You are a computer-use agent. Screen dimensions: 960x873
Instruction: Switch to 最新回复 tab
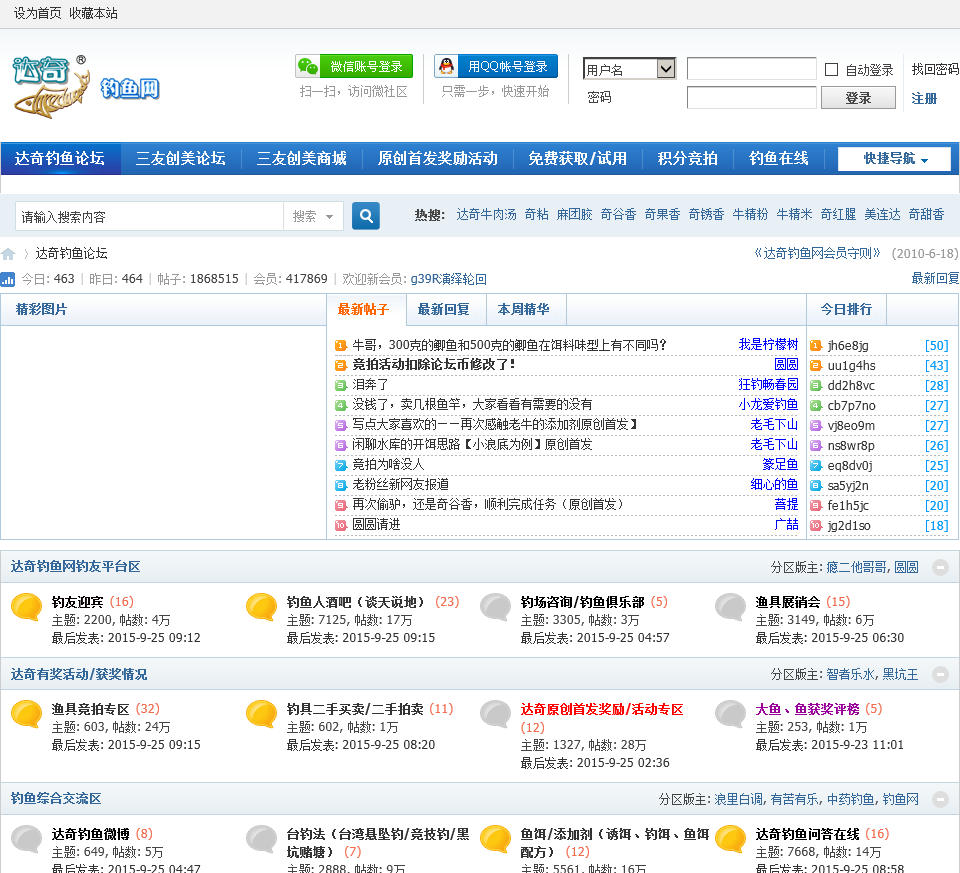[x=444, y=310]
